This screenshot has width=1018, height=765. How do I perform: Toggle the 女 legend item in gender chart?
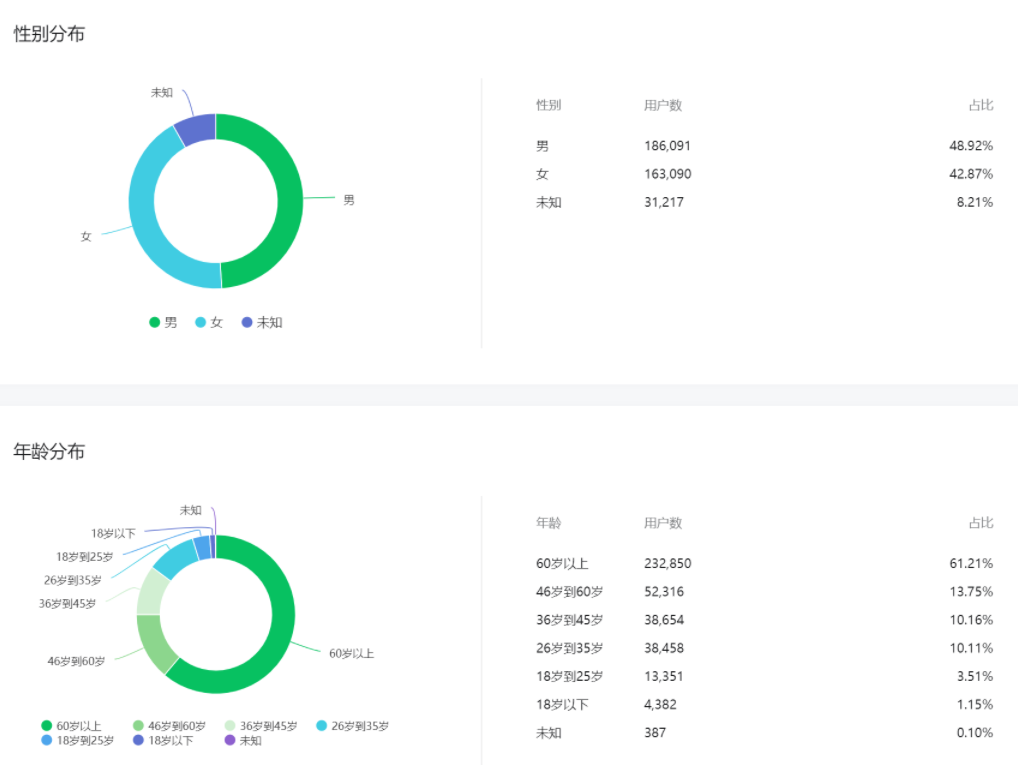click(209, 322)
